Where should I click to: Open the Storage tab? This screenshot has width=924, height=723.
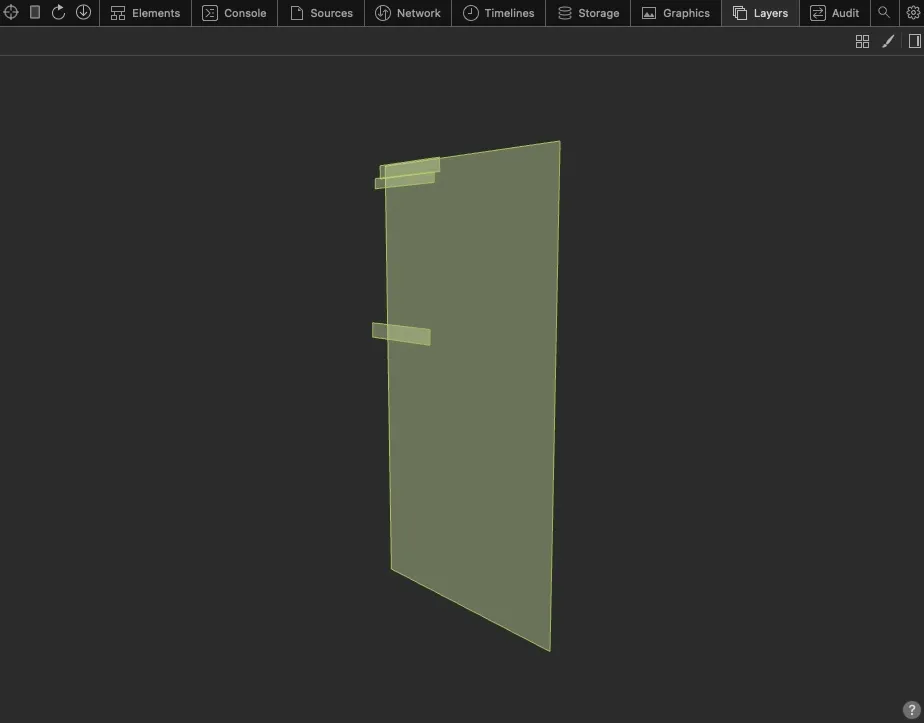588,13
